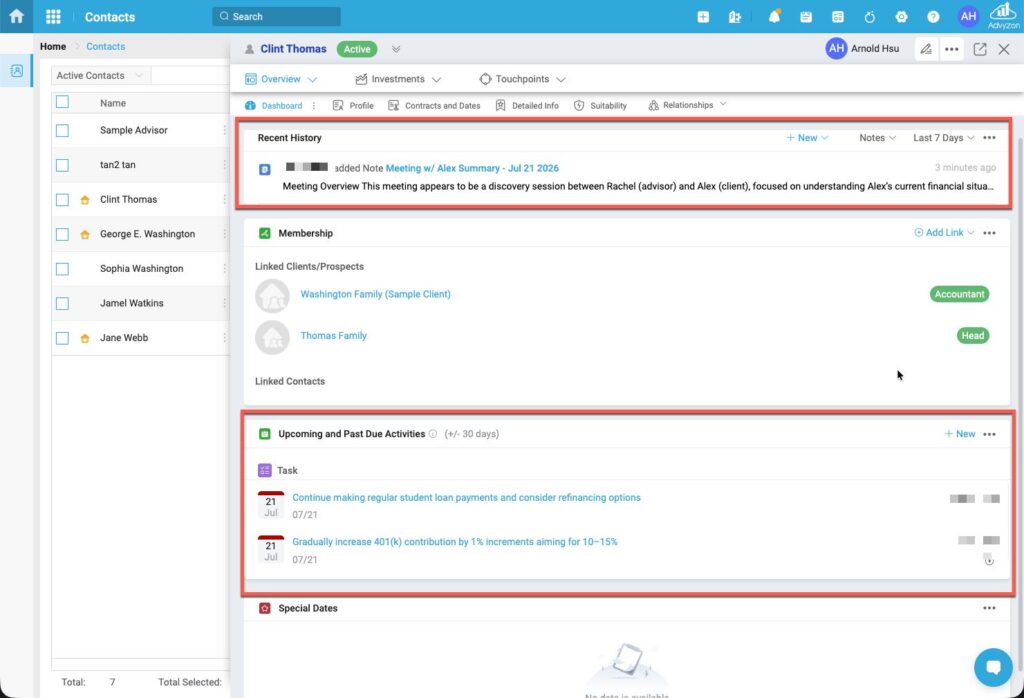
Task: Select Jane Webb in contact list
Action: [x=124, y=338]
